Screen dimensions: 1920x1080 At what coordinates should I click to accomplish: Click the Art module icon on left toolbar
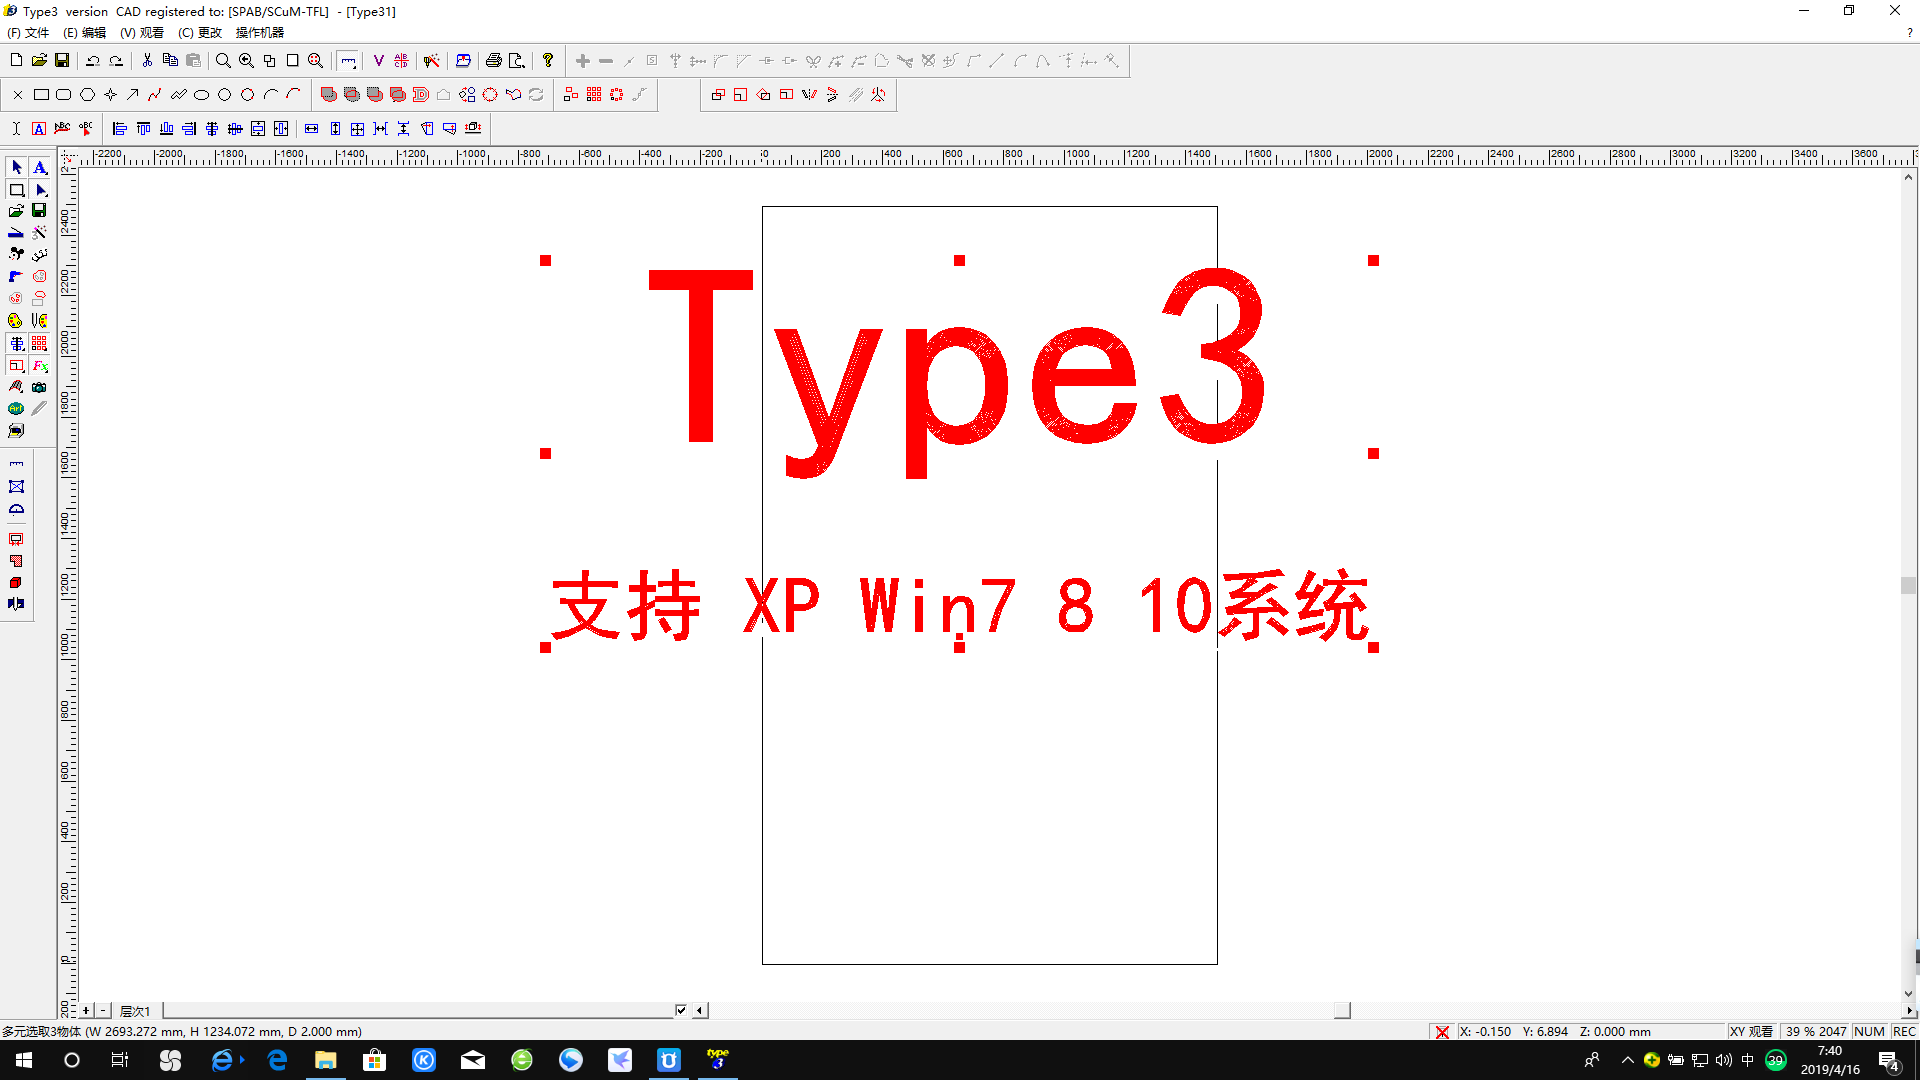(x=16, y=408)
